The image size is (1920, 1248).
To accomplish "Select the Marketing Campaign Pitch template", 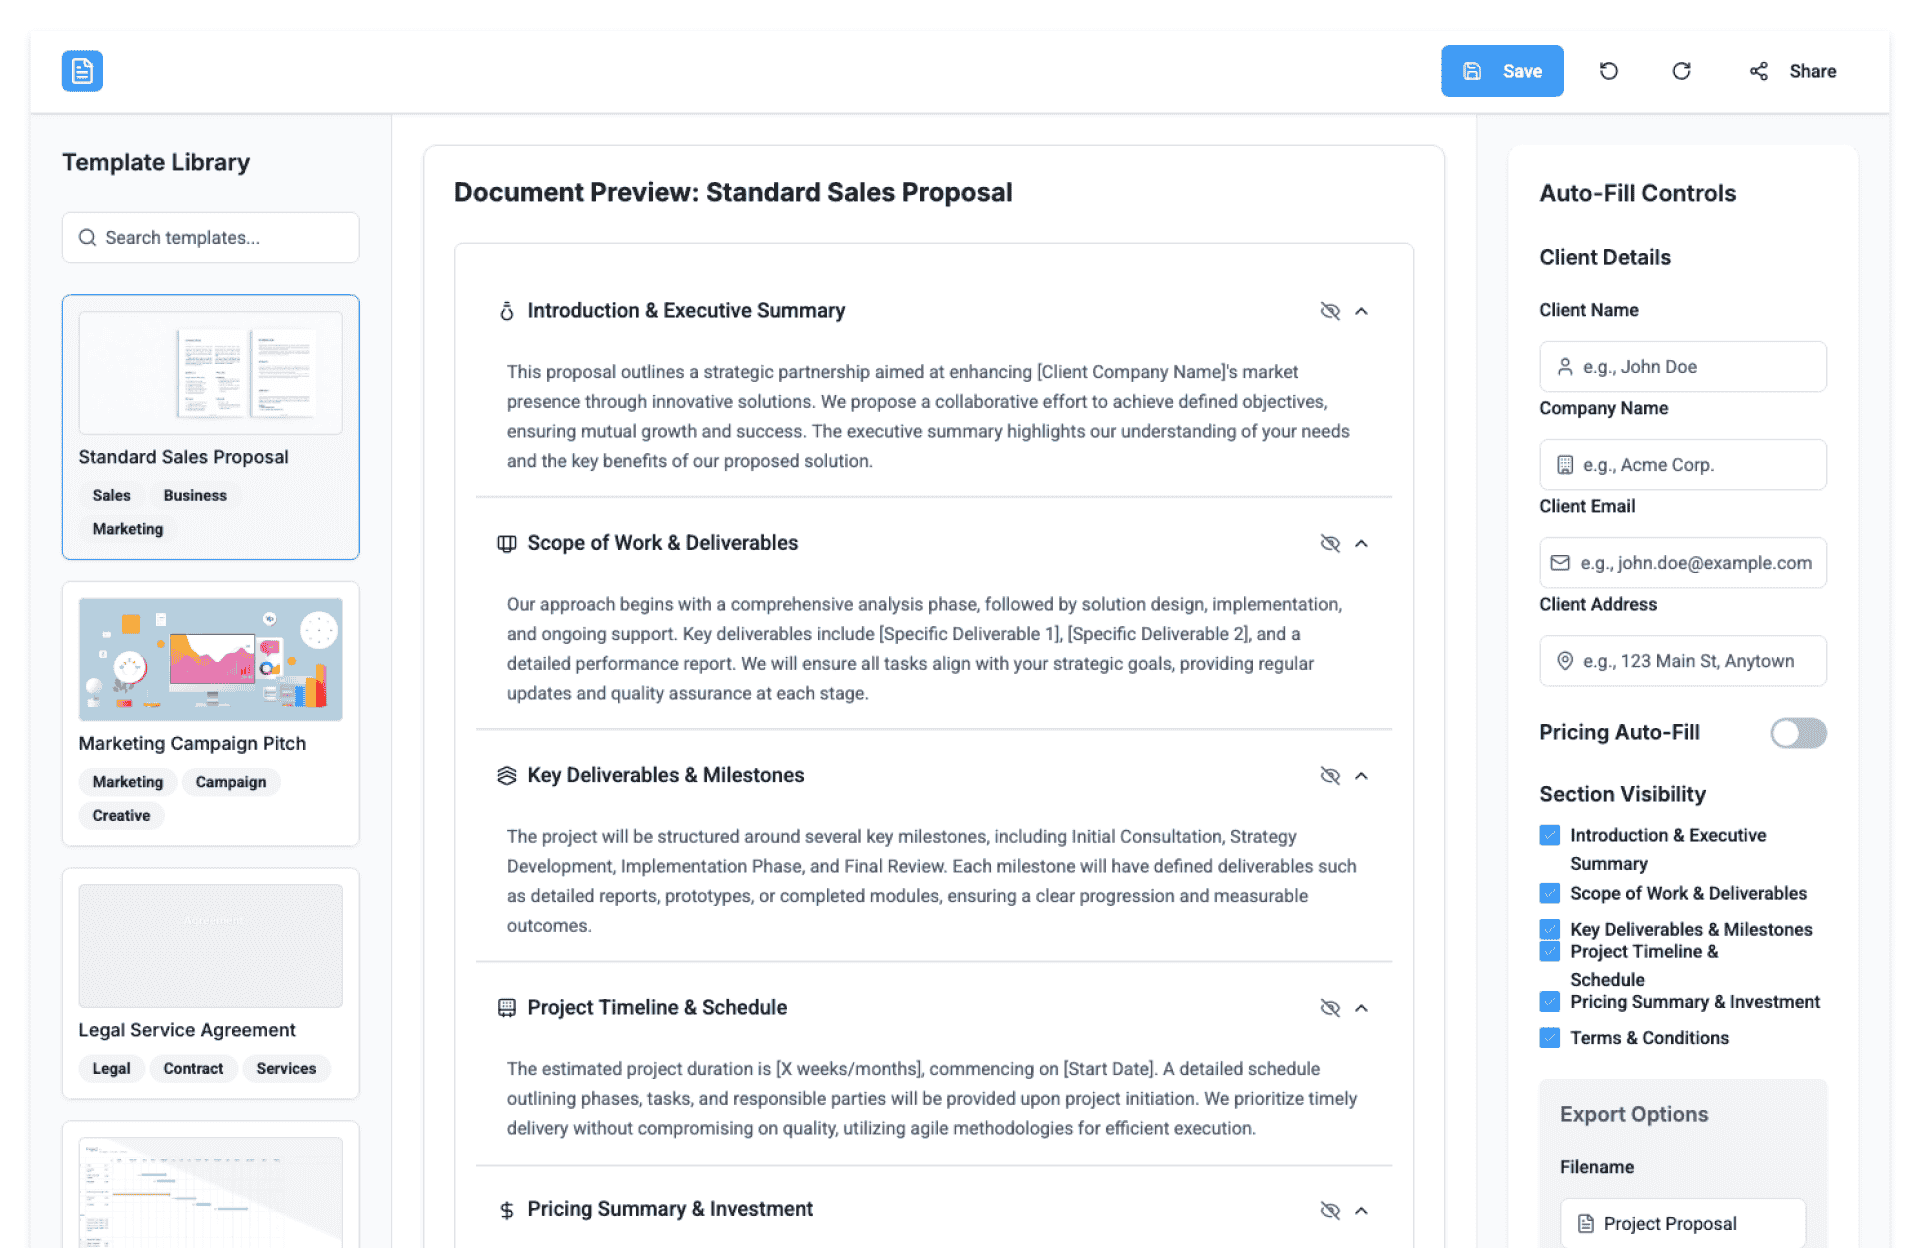I will pyautogui.click(x=210, y=712).
